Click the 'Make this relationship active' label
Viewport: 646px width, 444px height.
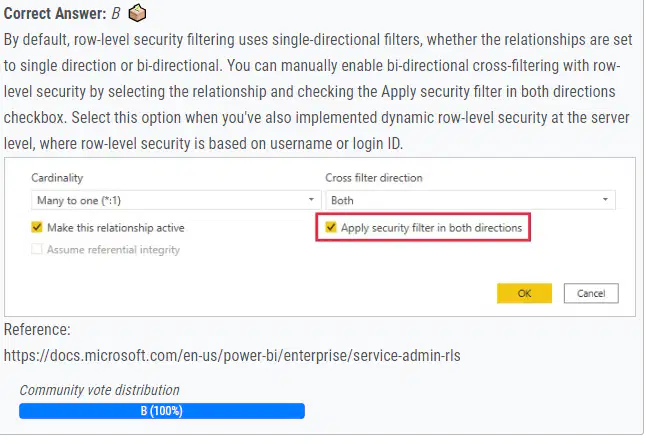point(116,228)
